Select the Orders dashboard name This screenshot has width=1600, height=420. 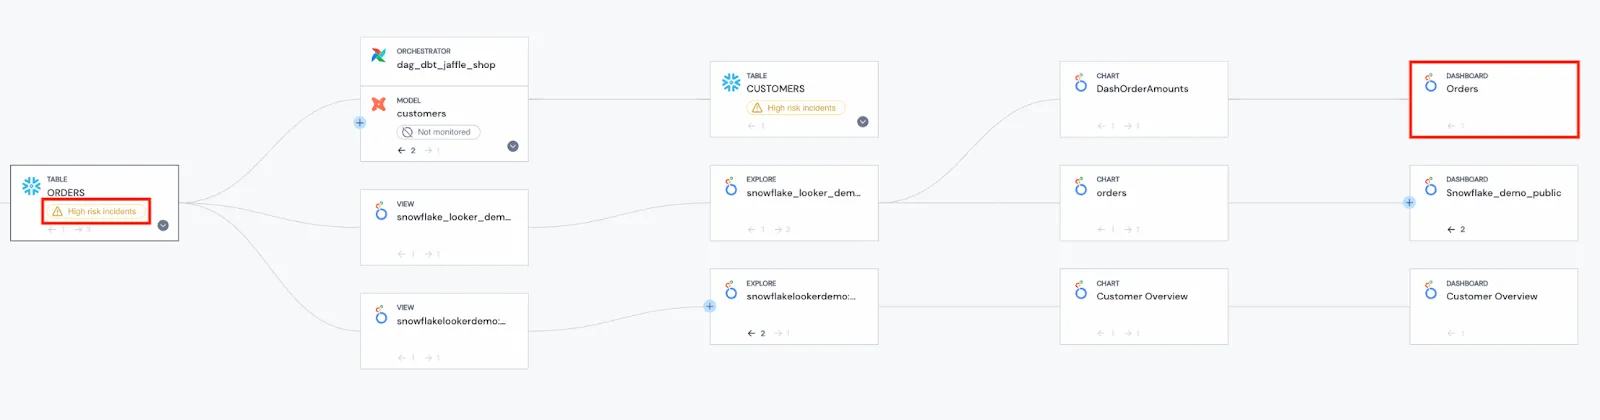coord(1462,89)
